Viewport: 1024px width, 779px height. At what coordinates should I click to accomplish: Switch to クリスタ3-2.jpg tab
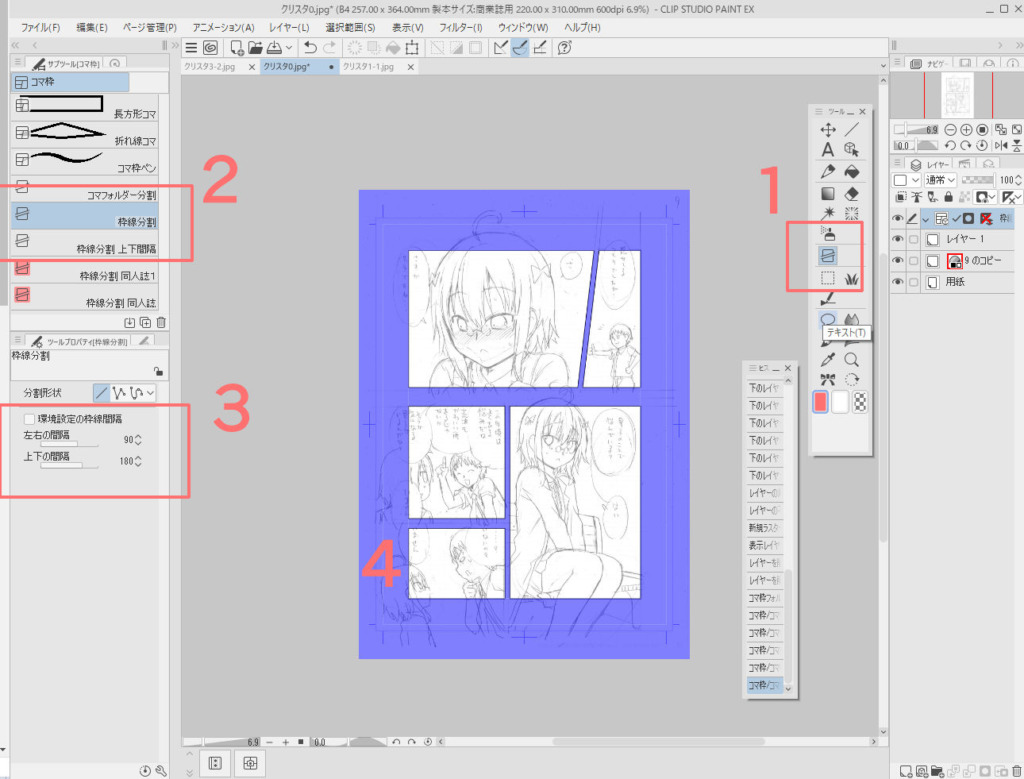[210, 67]
